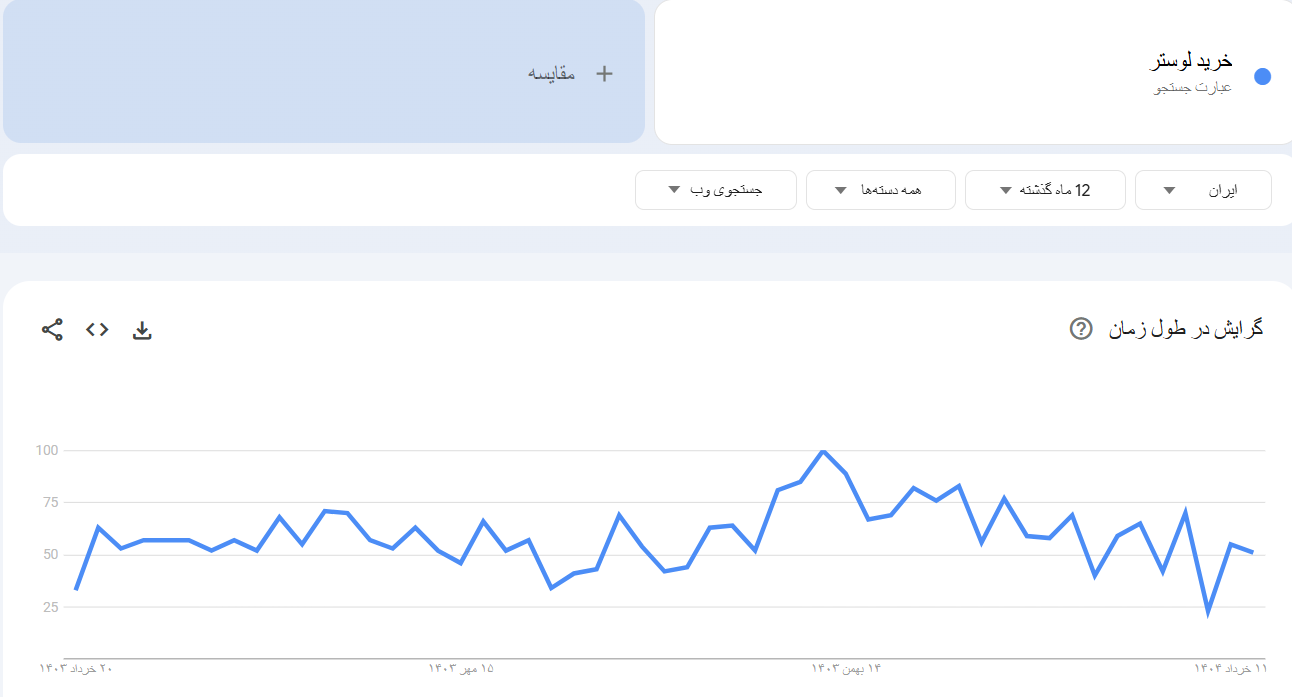Image resolution: width=1292 pixels, height=697 pixels.
Task: Click the ۱۵ مهر ۱۴۰۳ axis label
Action: tap(461, 668)
